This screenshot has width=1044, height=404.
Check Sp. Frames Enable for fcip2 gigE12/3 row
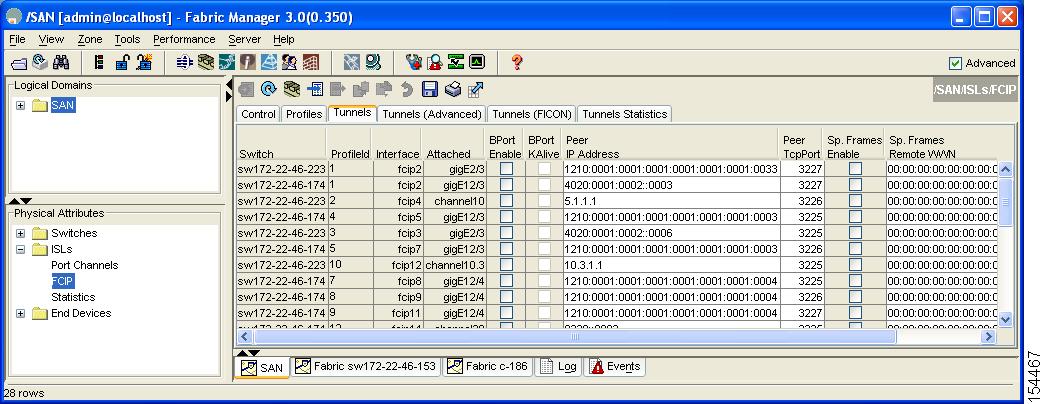[x=855, y=185]
